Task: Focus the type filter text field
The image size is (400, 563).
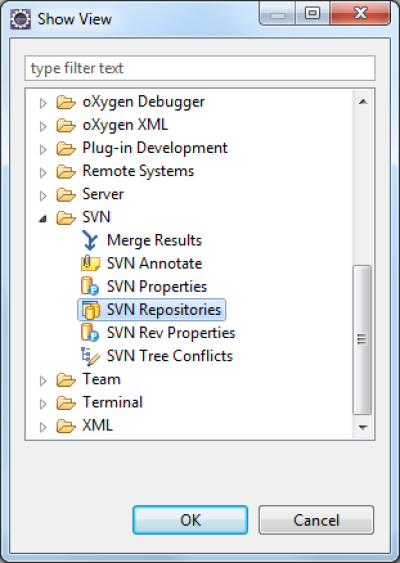Action: coord(200,68)
